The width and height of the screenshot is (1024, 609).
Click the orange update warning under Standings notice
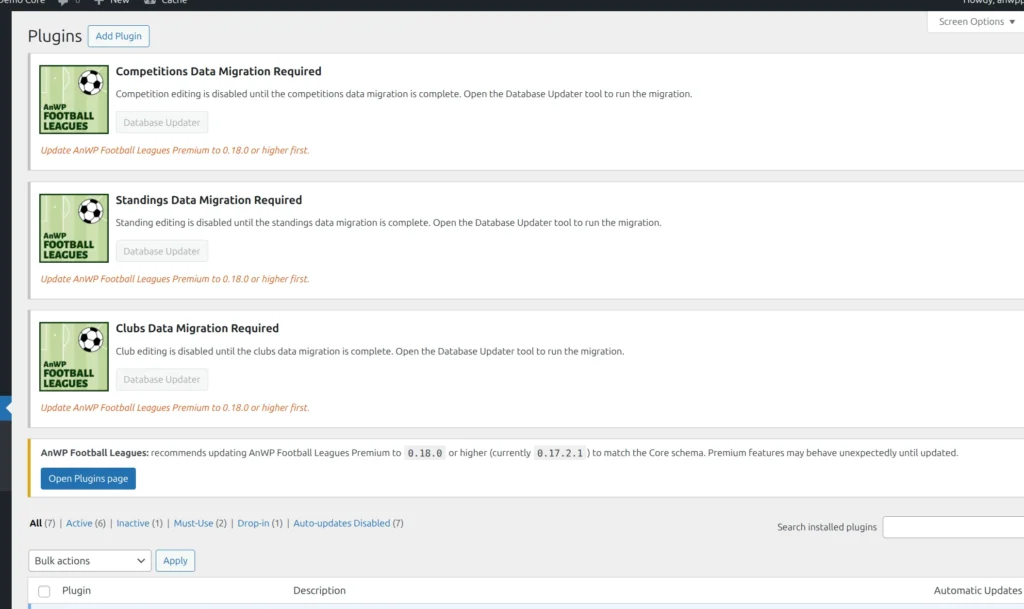click(175, 279)
